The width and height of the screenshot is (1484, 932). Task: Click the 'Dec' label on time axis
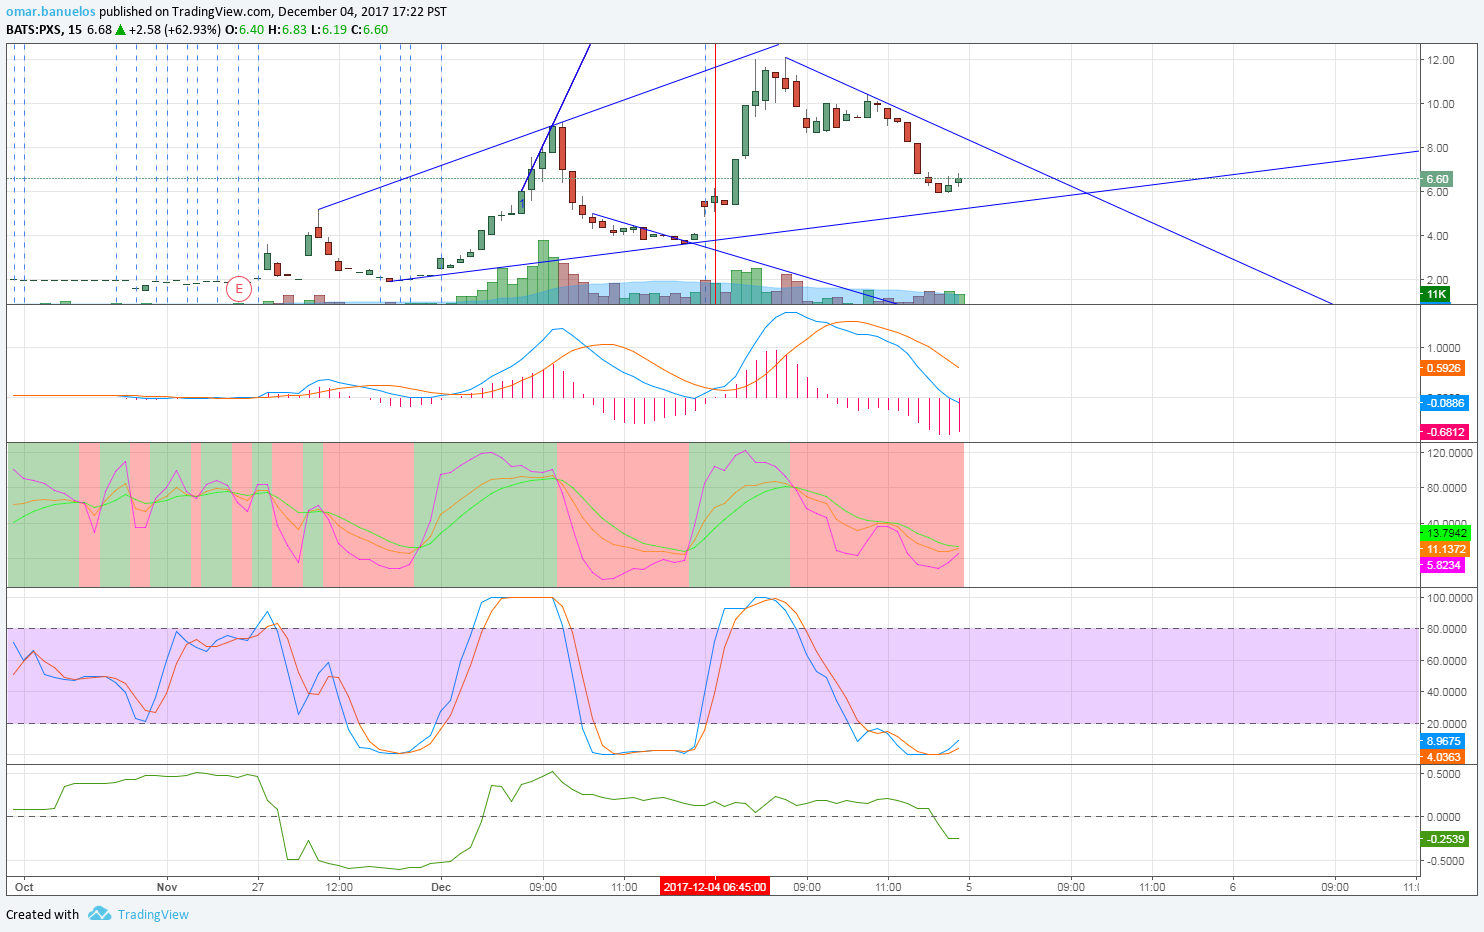pos(441,887)
